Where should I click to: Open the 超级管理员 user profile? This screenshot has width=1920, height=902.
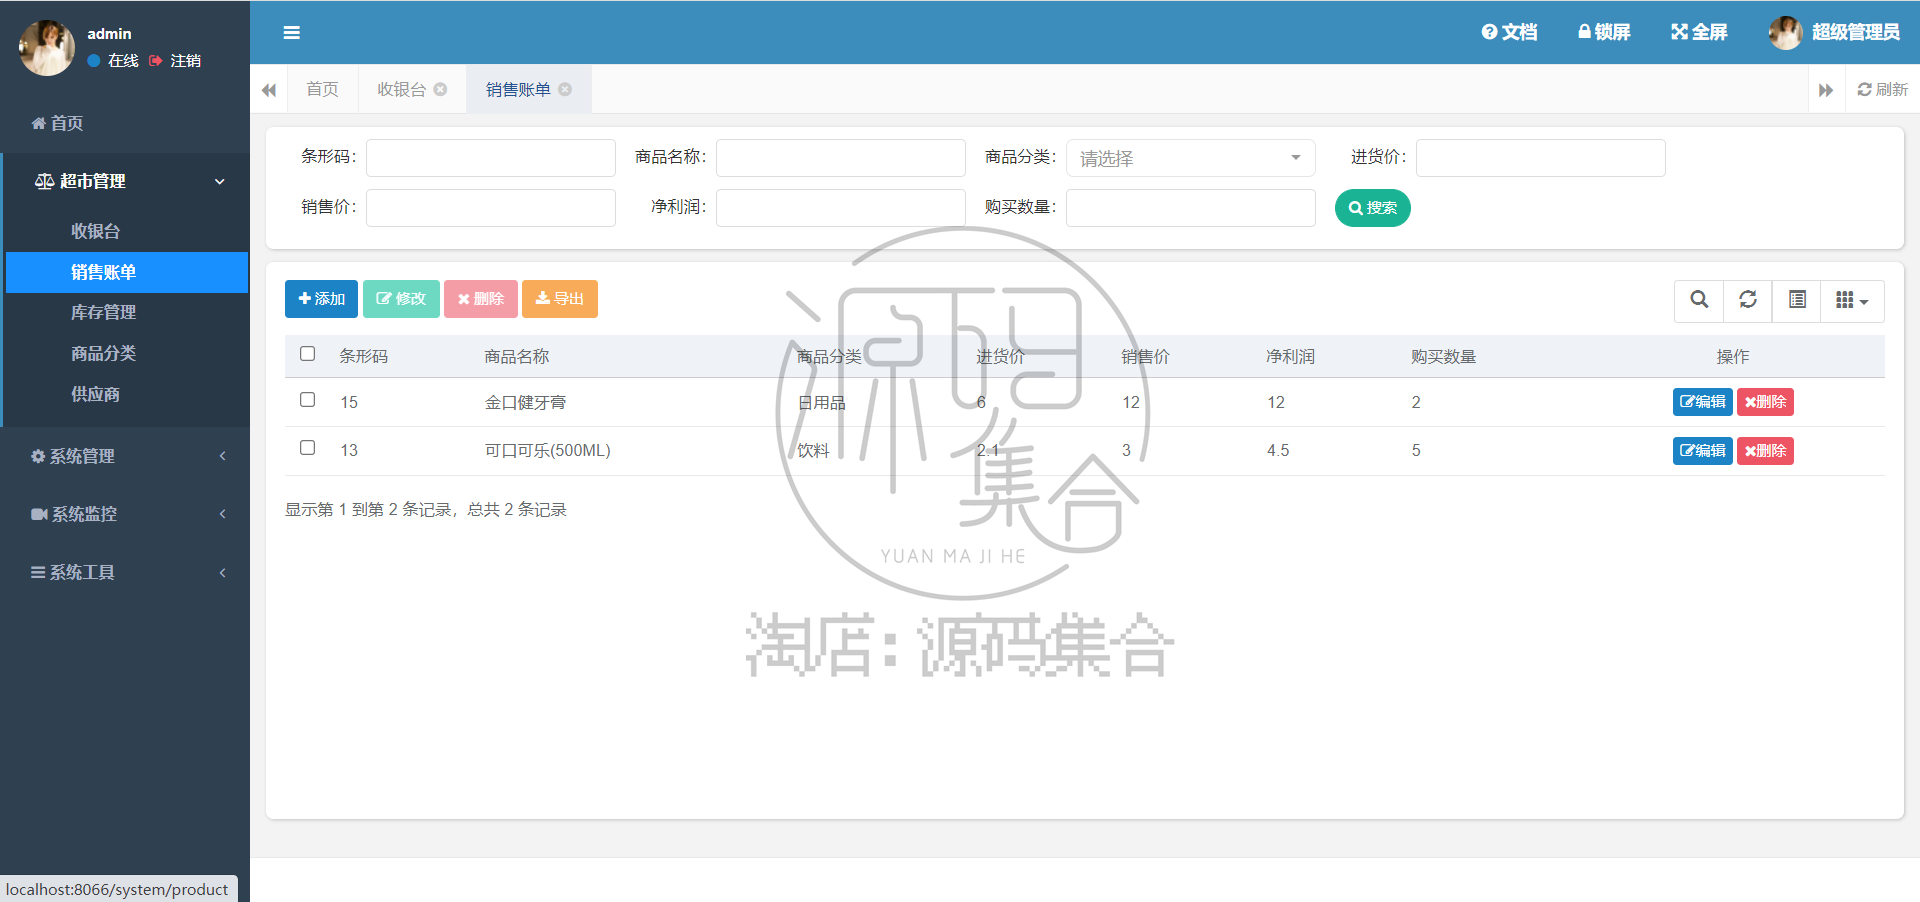coord(1834,32)
